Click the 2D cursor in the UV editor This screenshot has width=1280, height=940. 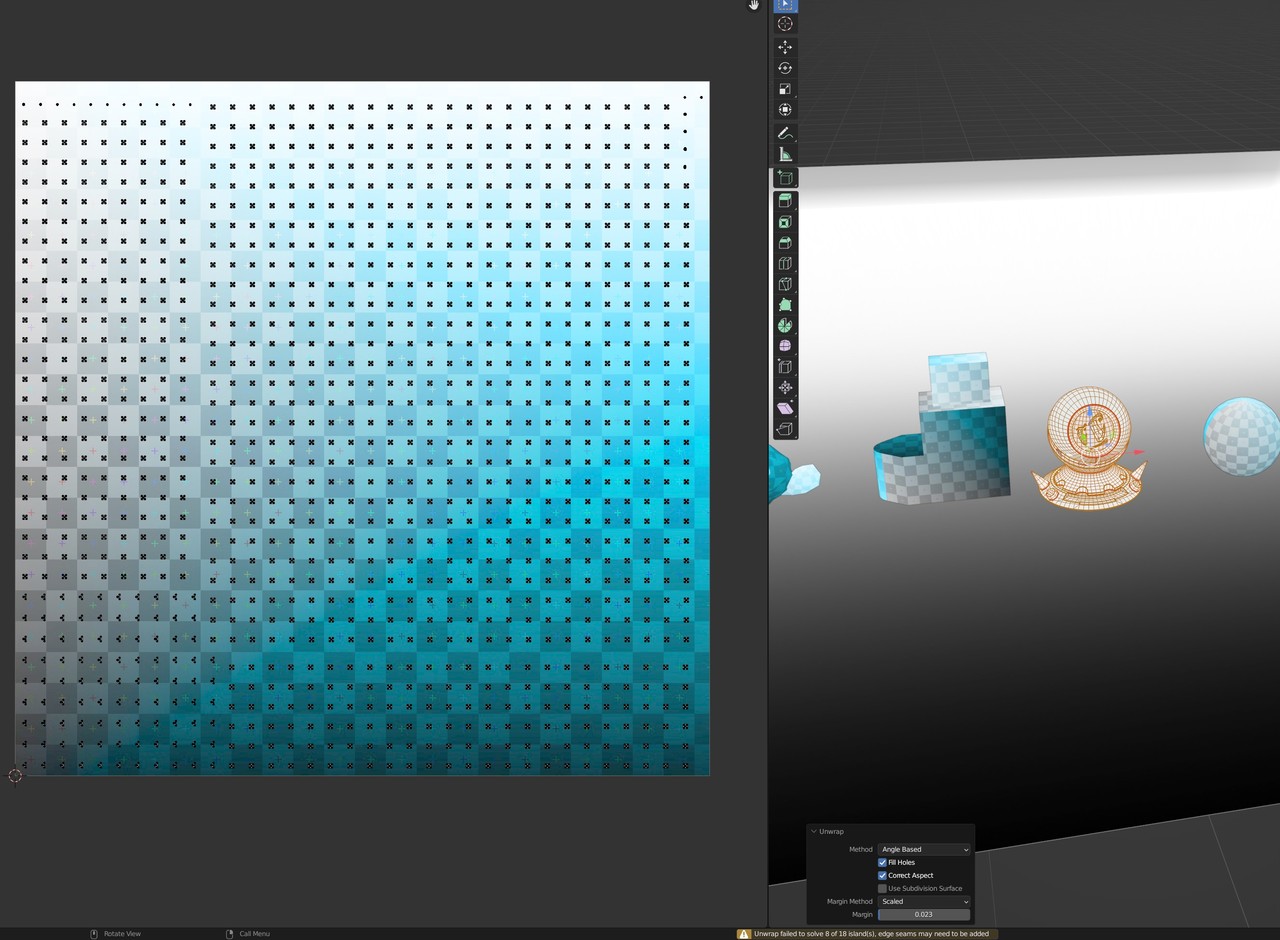pos(15,776)
